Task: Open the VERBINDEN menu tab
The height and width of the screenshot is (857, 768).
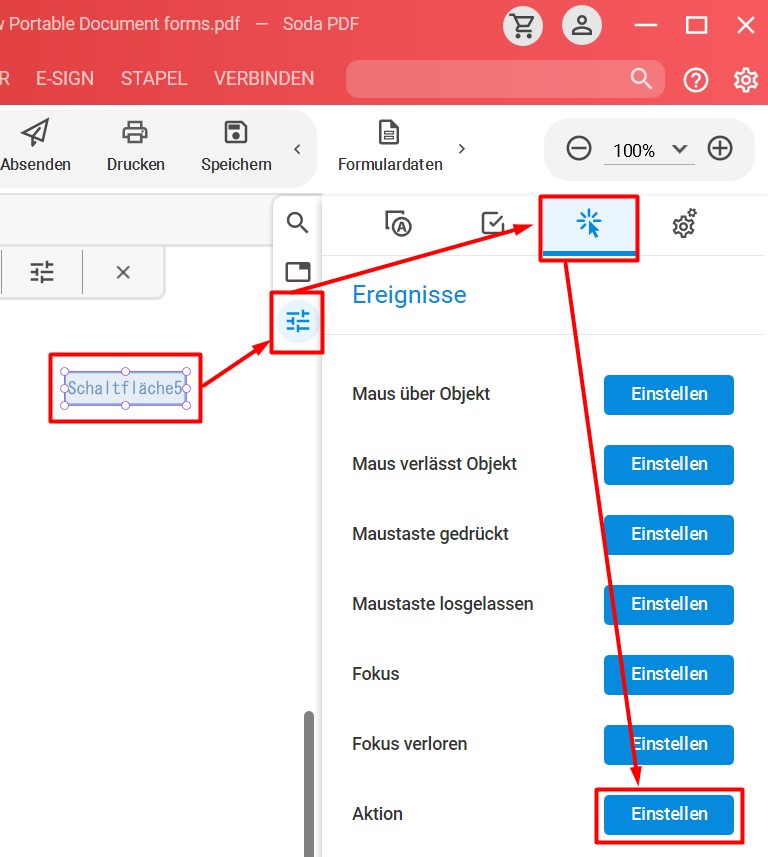Action: (264, 79)
